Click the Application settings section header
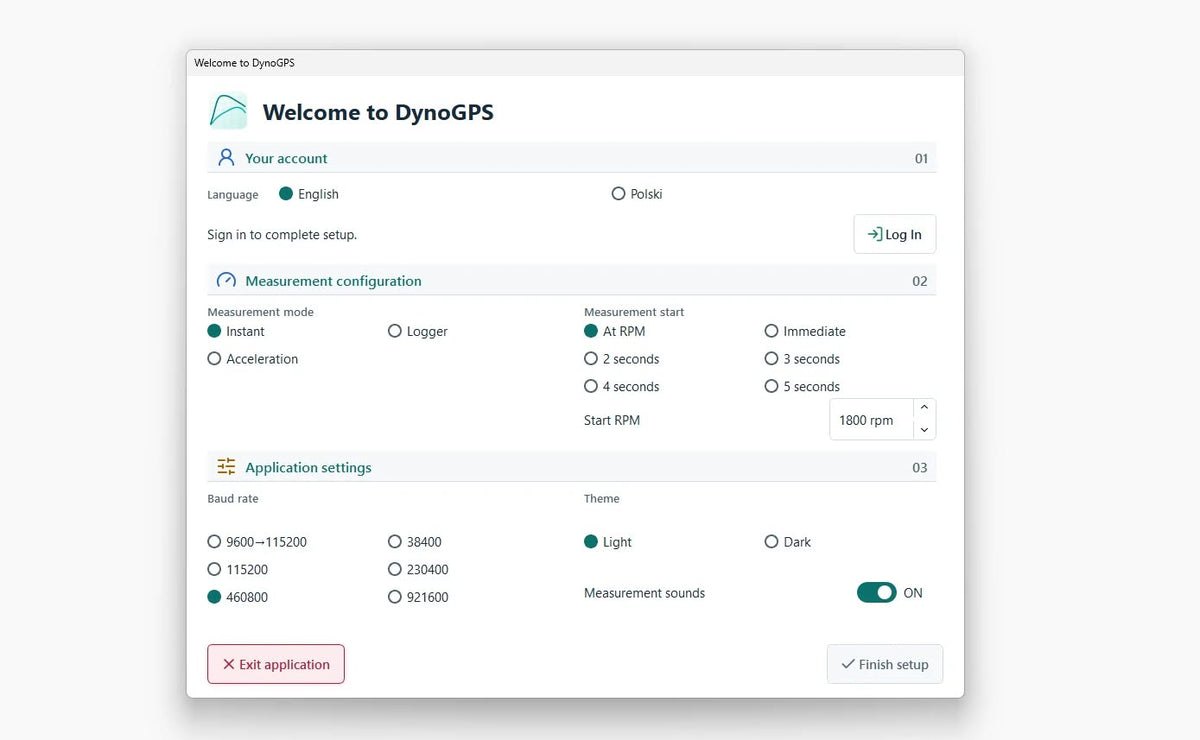 [572, 467]
